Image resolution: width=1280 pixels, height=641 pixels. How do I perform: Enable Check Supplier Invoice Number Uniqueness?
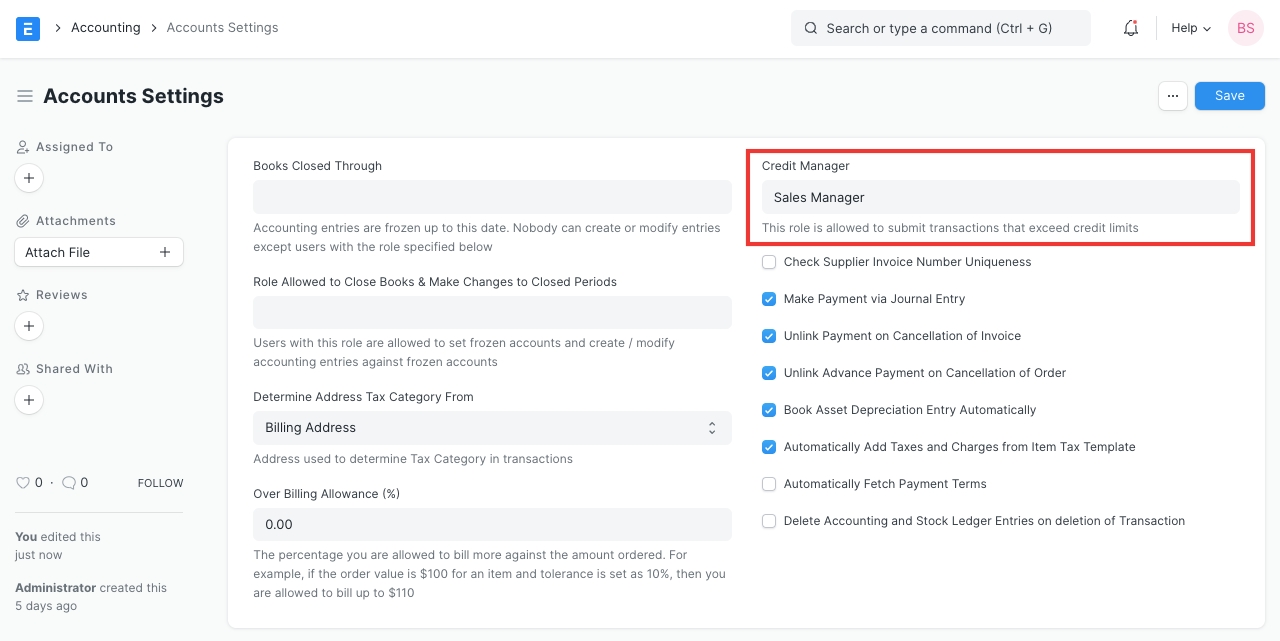(769, 262)
